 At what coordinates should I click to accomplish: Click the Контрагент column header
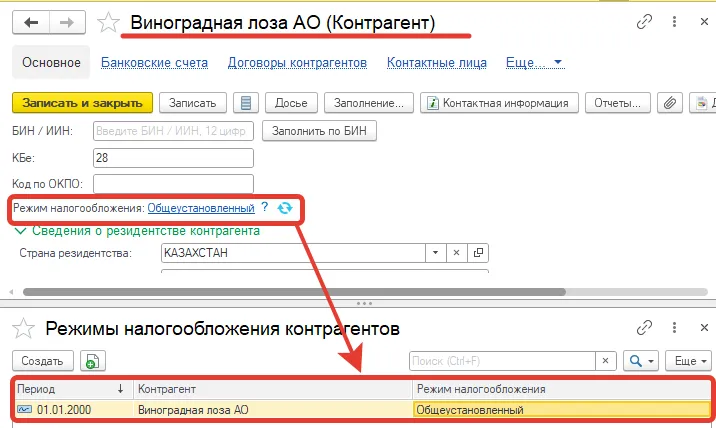[x=273, y=389]
